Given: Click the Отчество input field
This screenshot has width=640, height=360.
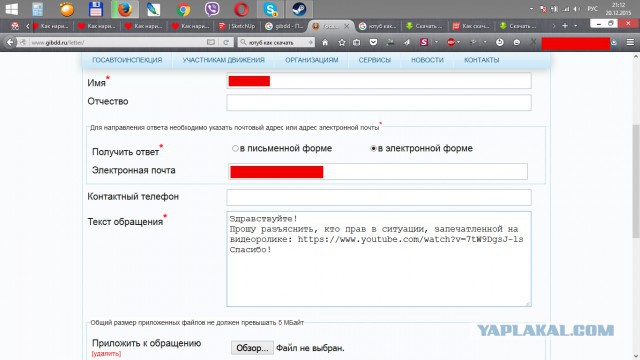Looking at the screenshot, I should pyautogui.click(x=379, y=102).
